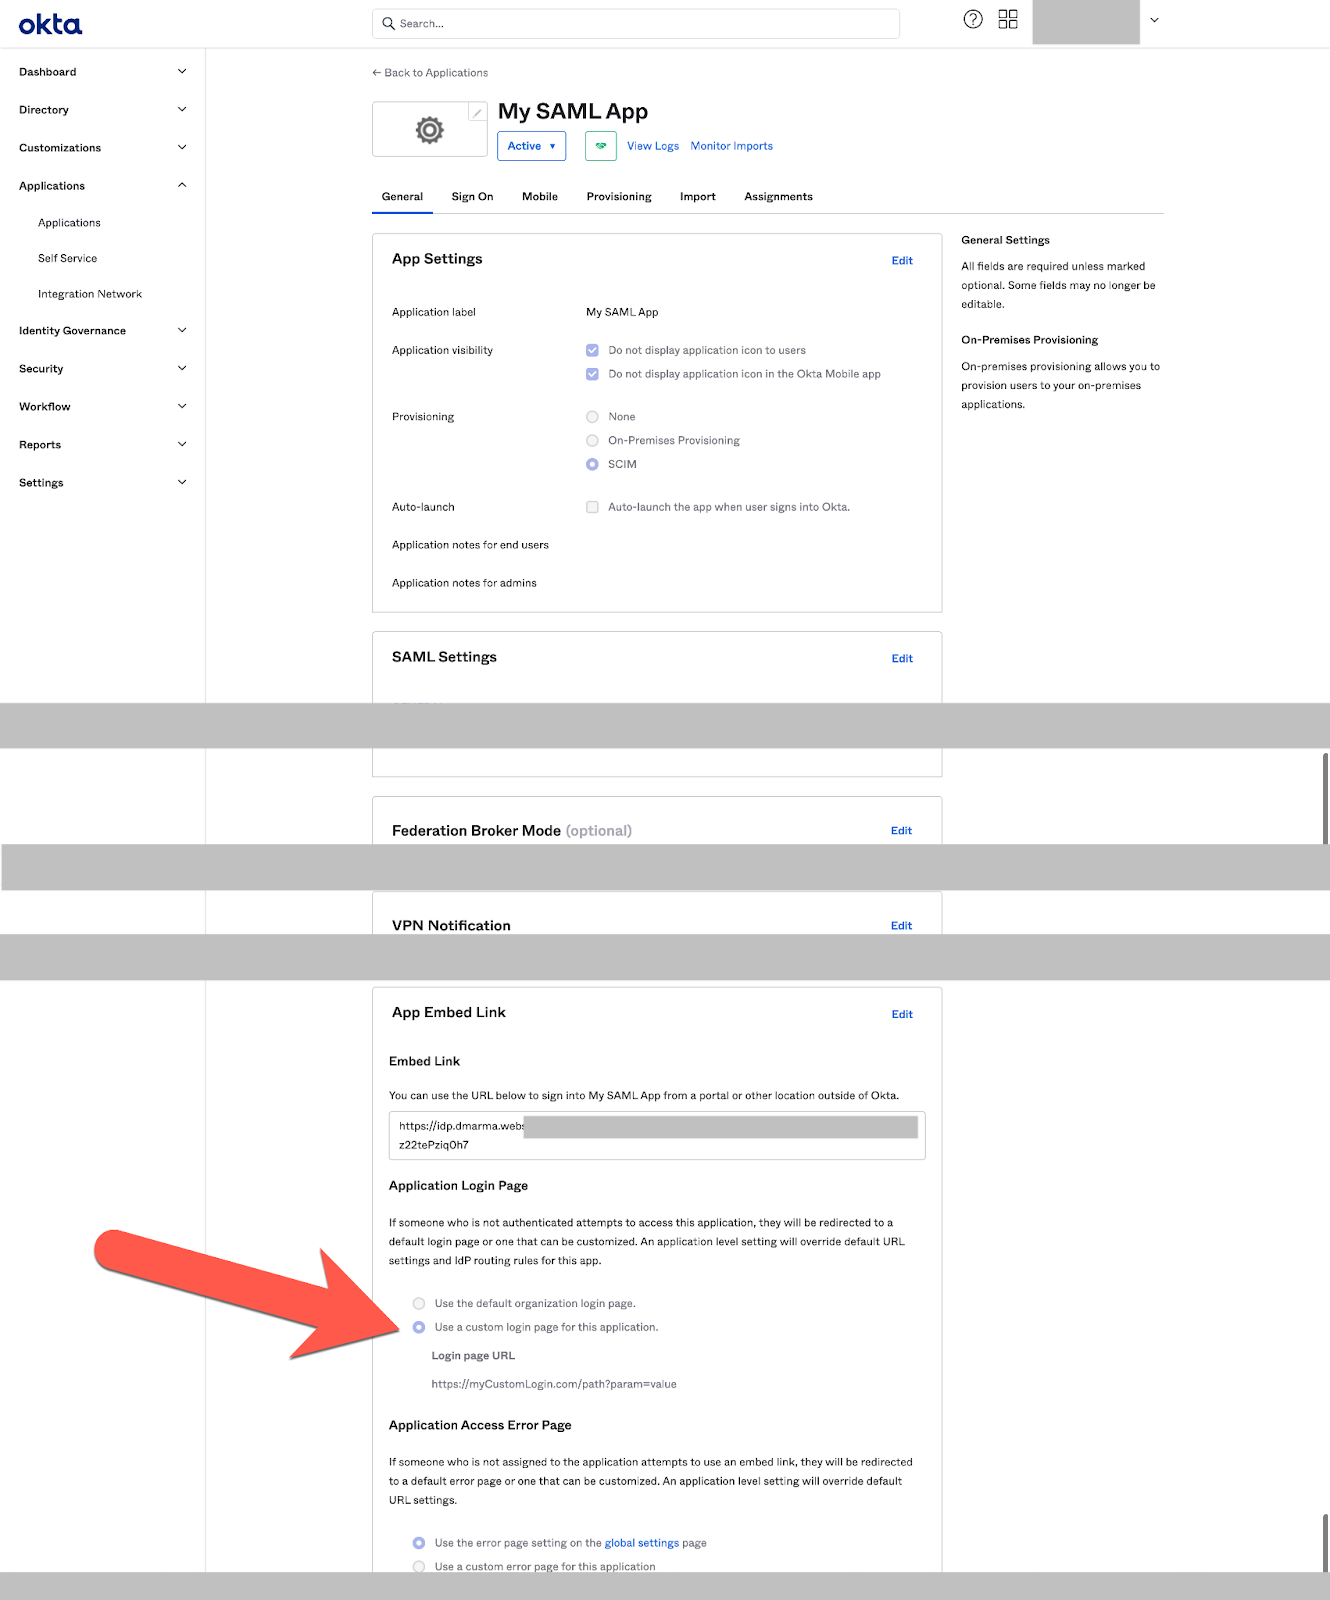Click the Okta logo
This screenshot has width=1330, height=1600.
pyautogui.click(x=50, y=24)
